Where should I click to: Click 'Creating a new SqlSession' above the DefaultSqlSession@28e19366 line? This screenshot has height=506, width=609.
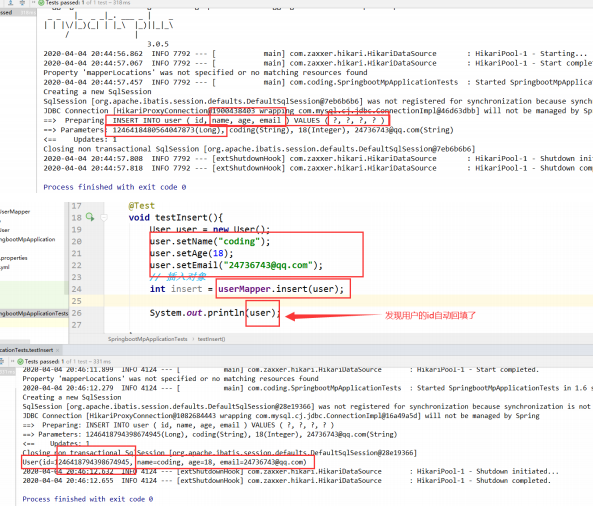(71, 397)
